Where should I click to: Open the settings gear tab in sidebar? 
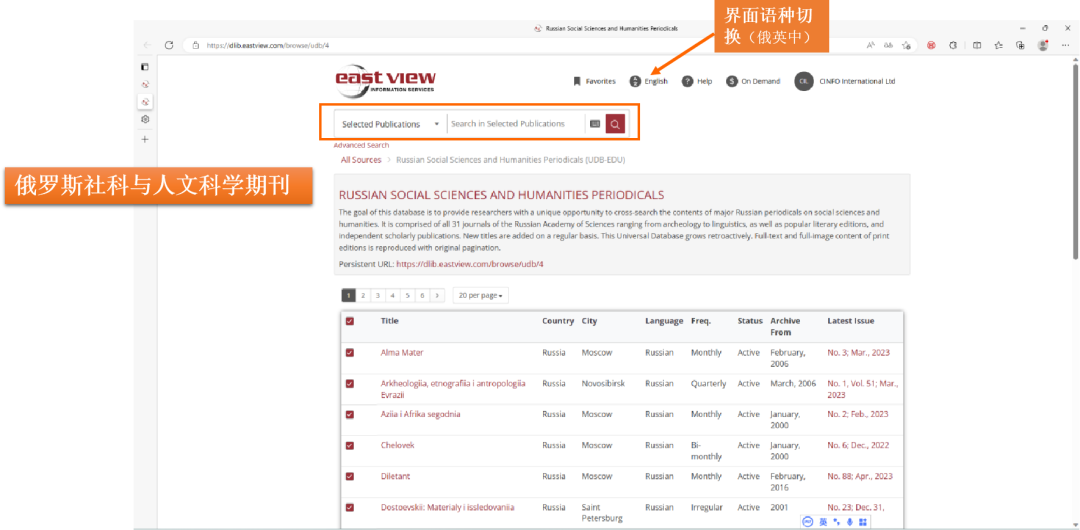point(145,119)
